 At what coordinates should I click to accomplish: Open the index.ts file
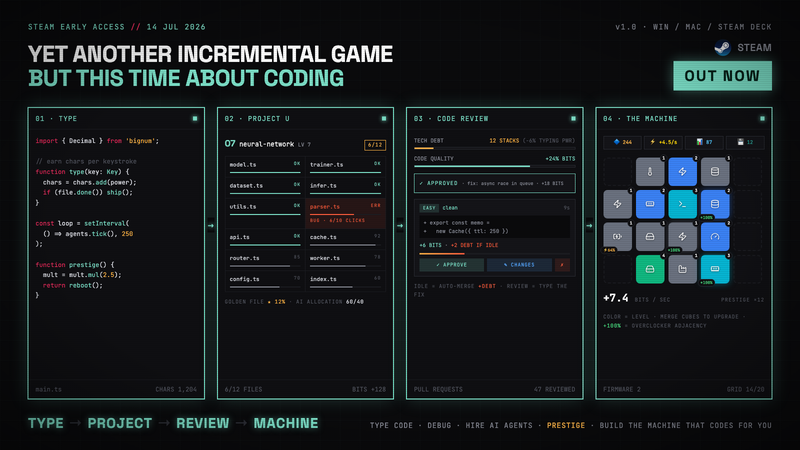pyautogui.click(x=345, y=281)
